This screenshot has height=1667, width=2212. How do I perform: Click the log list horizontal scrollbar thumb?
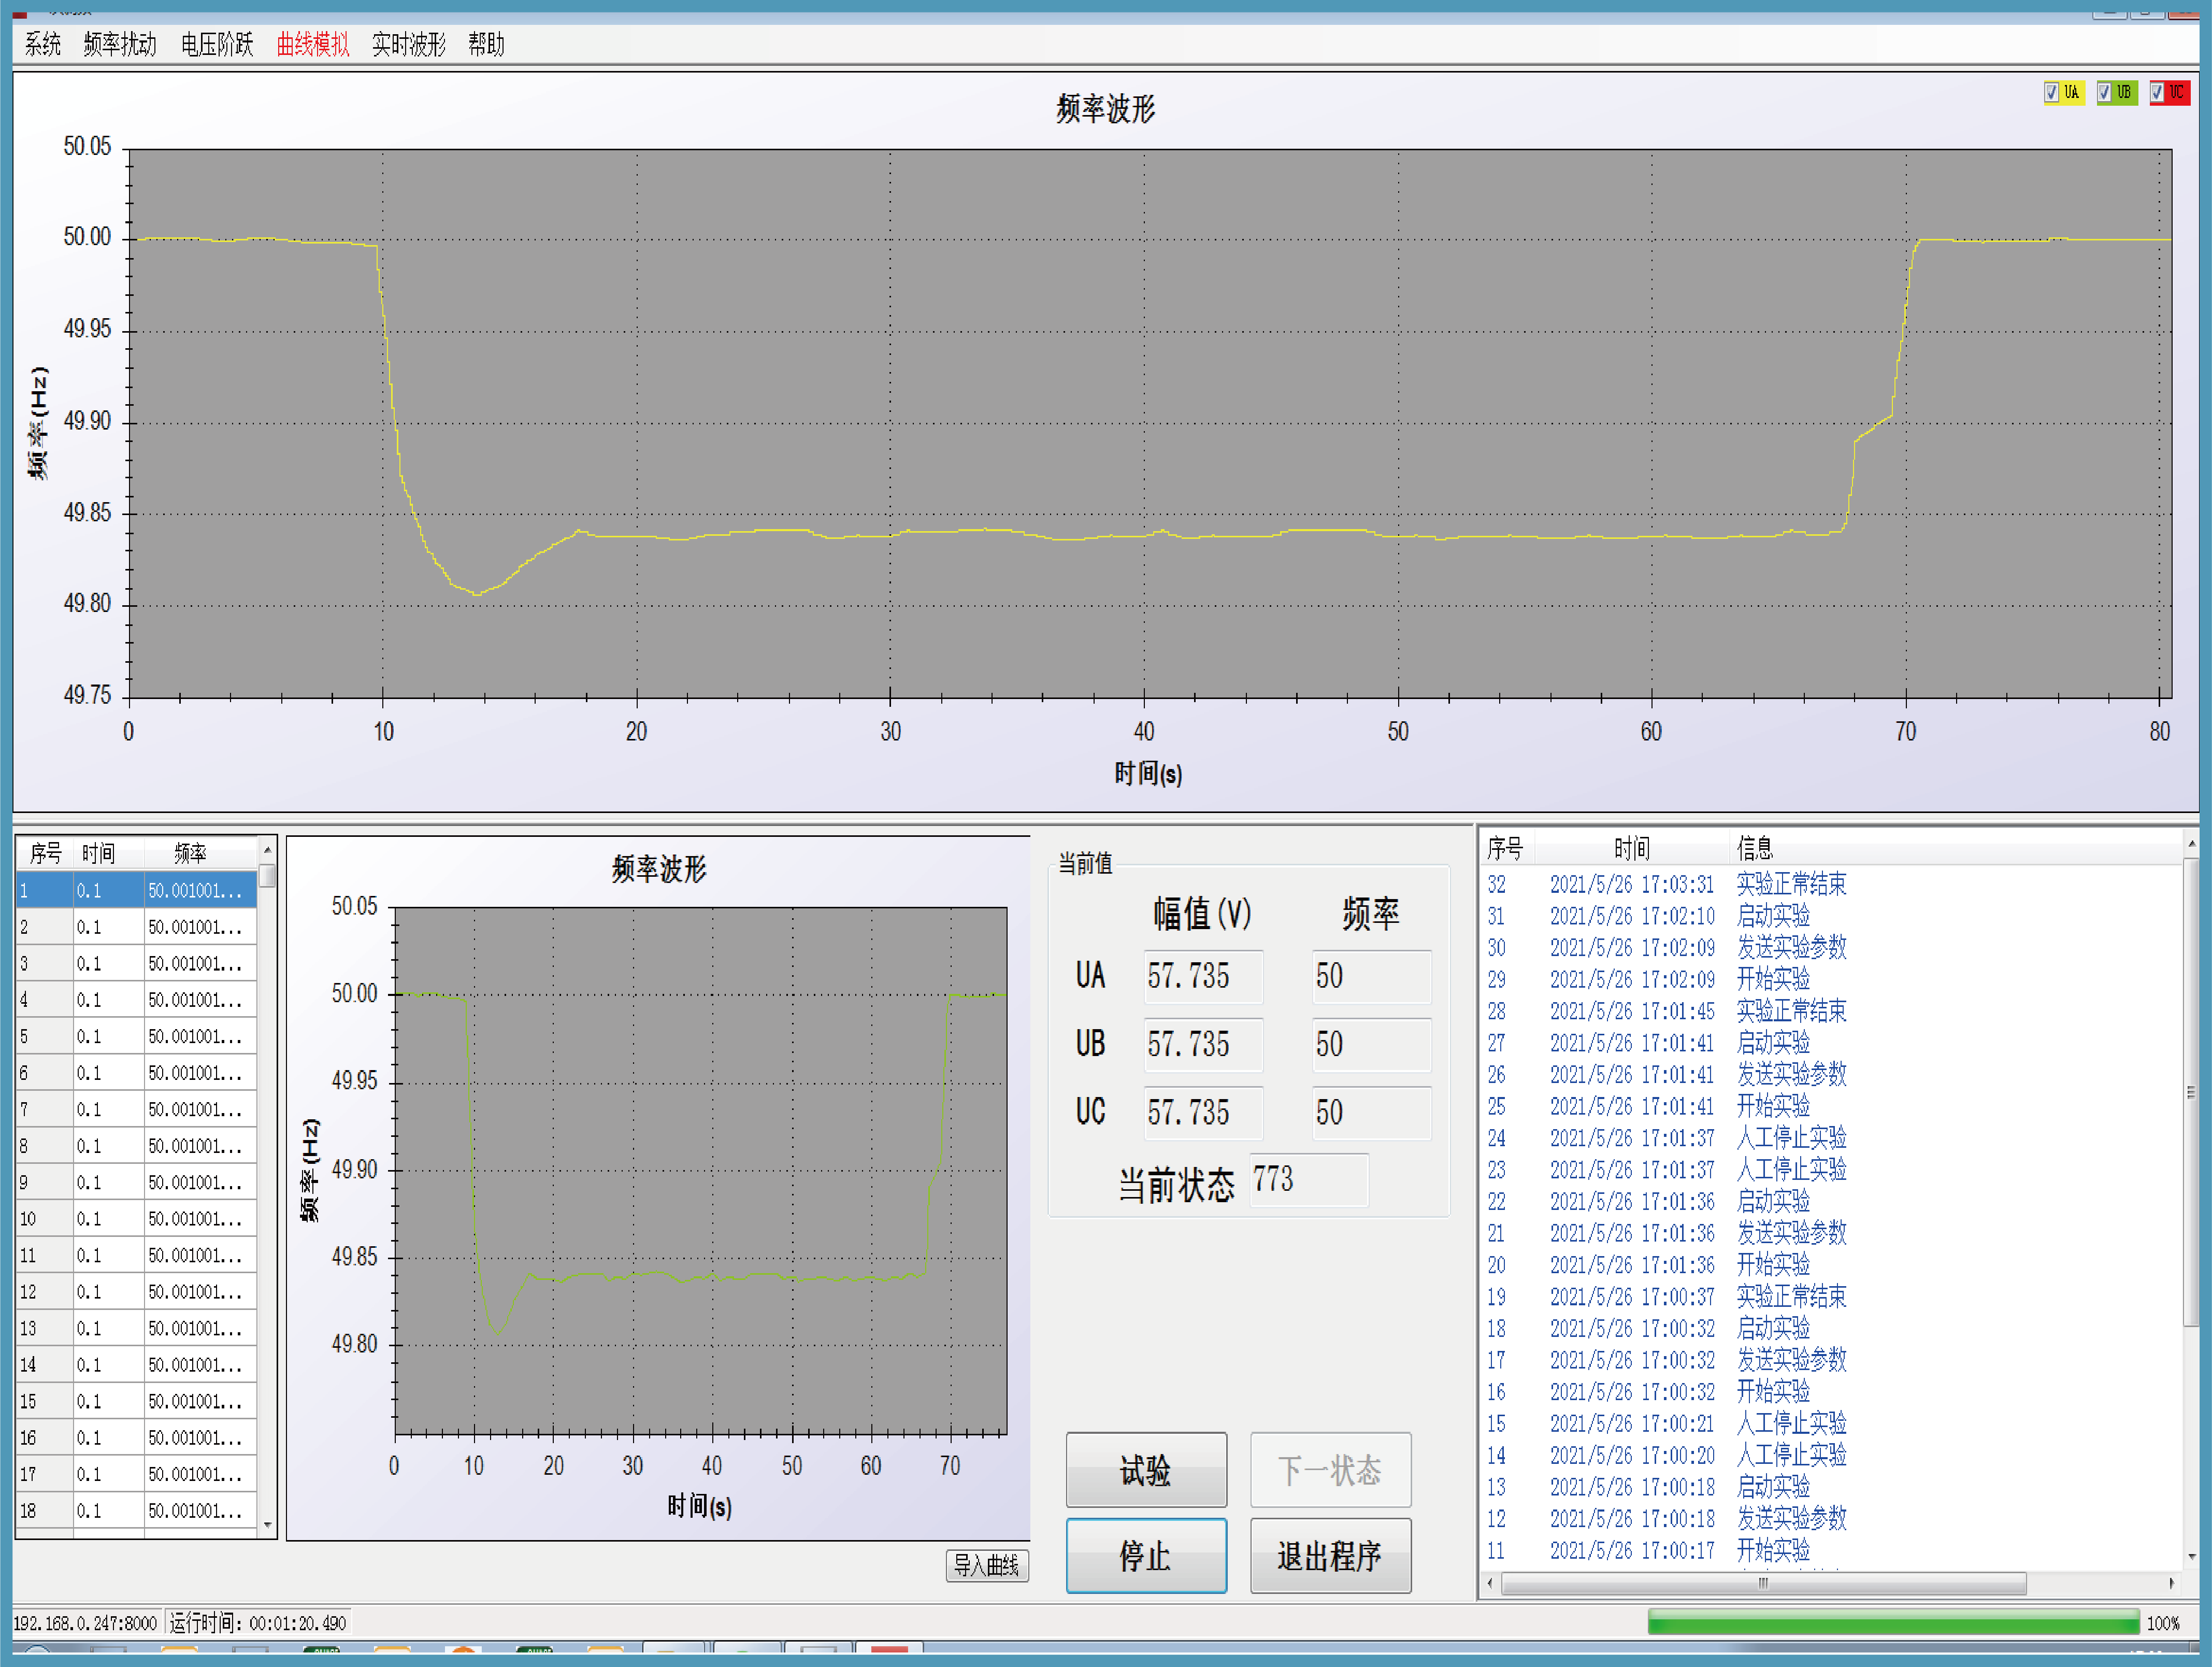tap(1764, 1583)
